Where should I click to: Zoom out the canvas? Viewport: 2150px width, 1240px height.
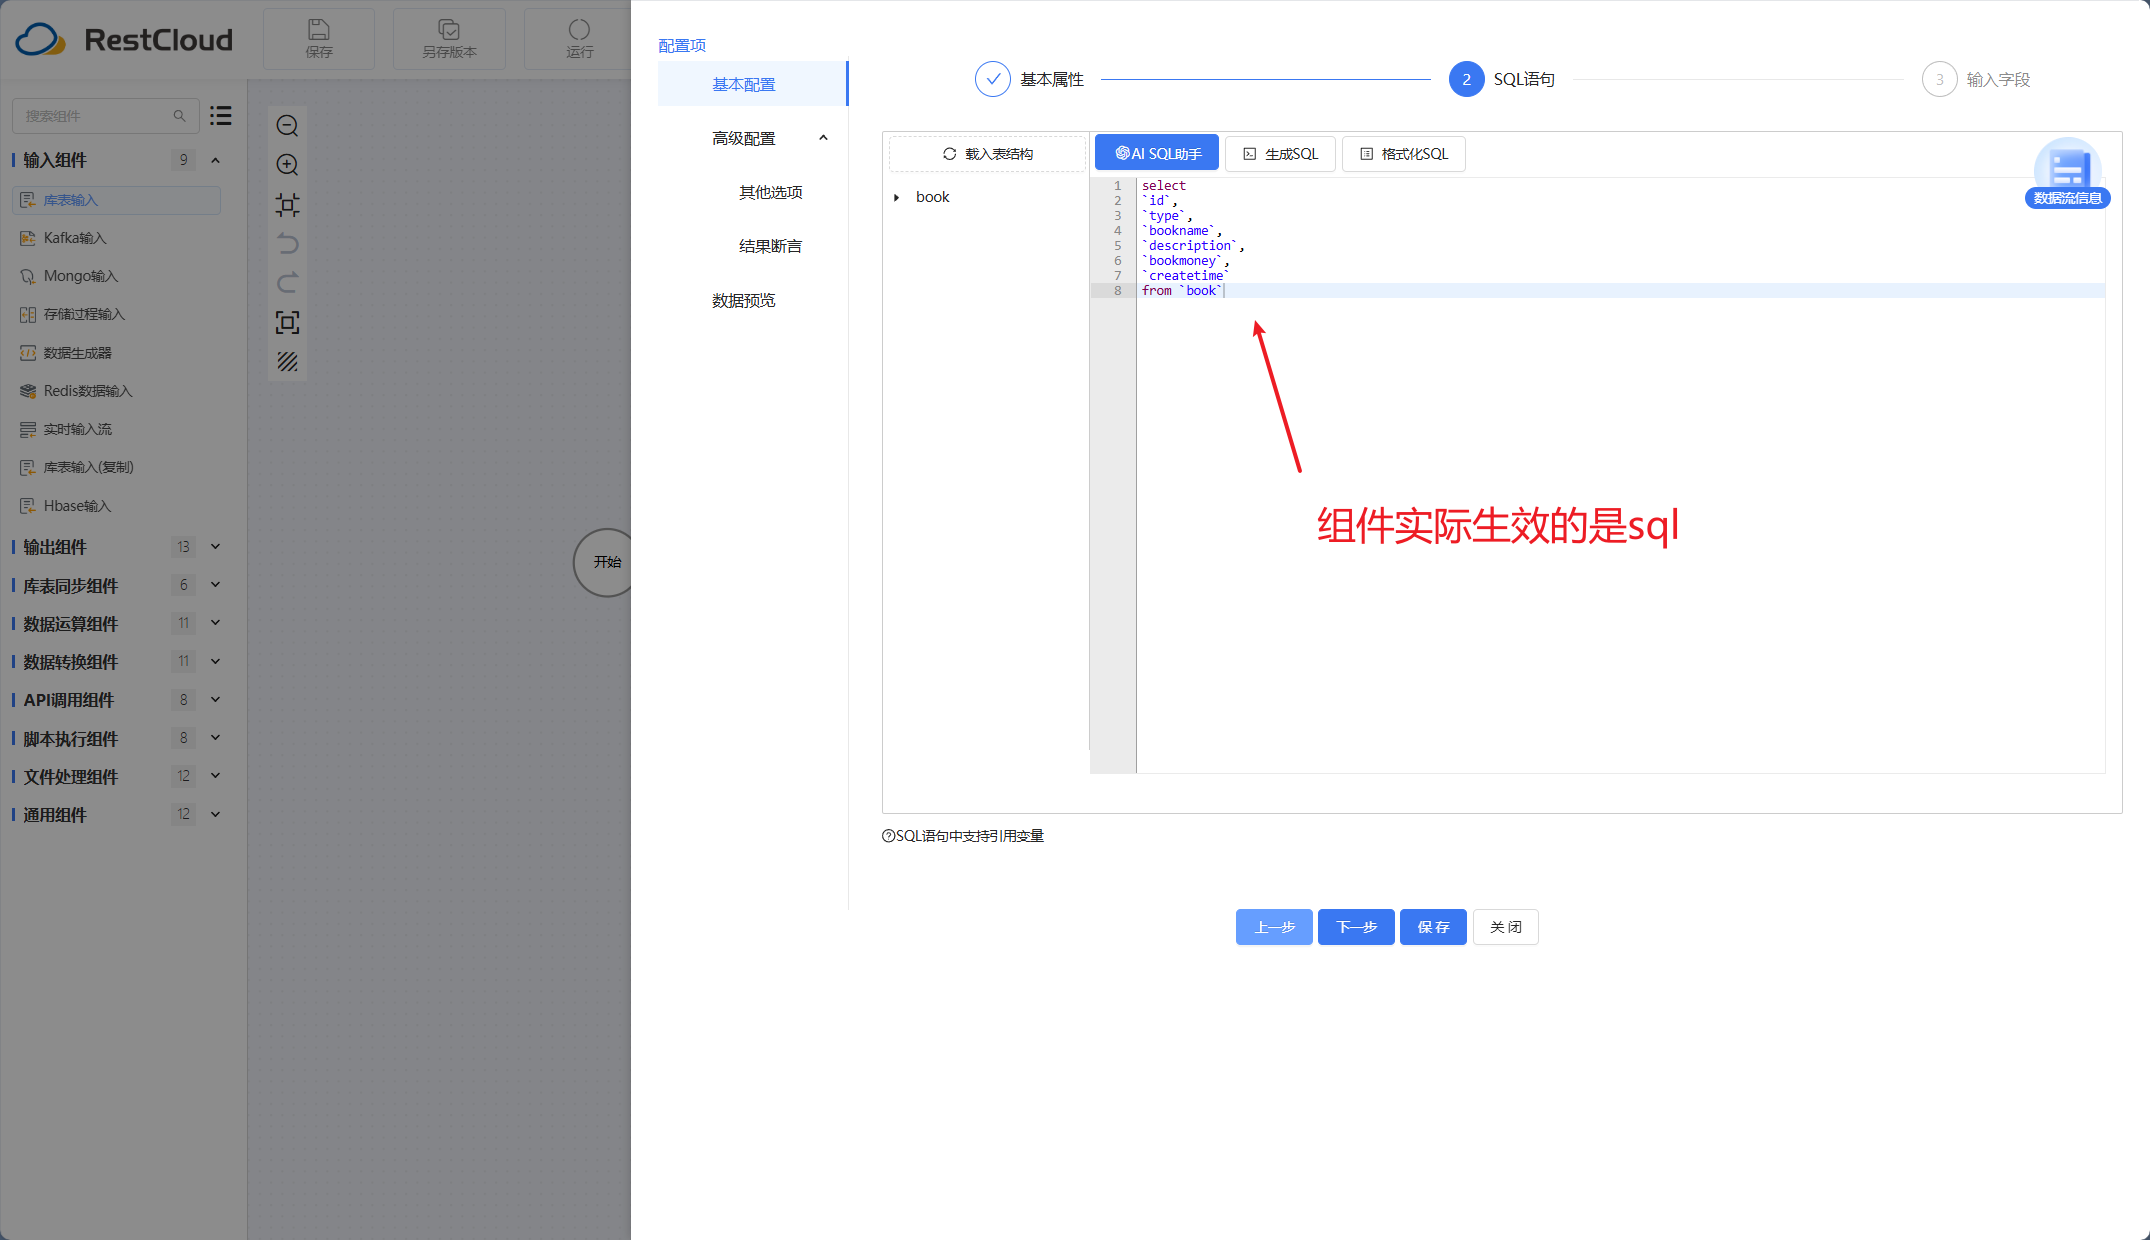287,126
